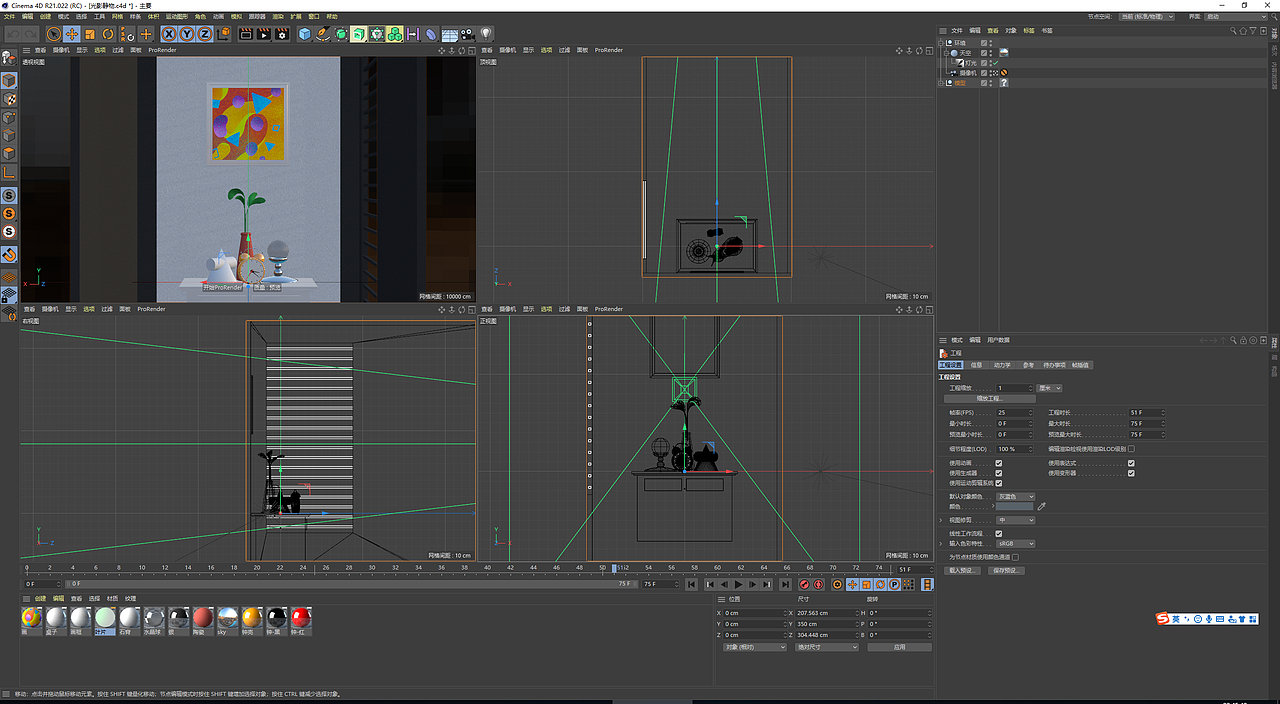Toggle the coordinate system icon

[x=223, y=34]
